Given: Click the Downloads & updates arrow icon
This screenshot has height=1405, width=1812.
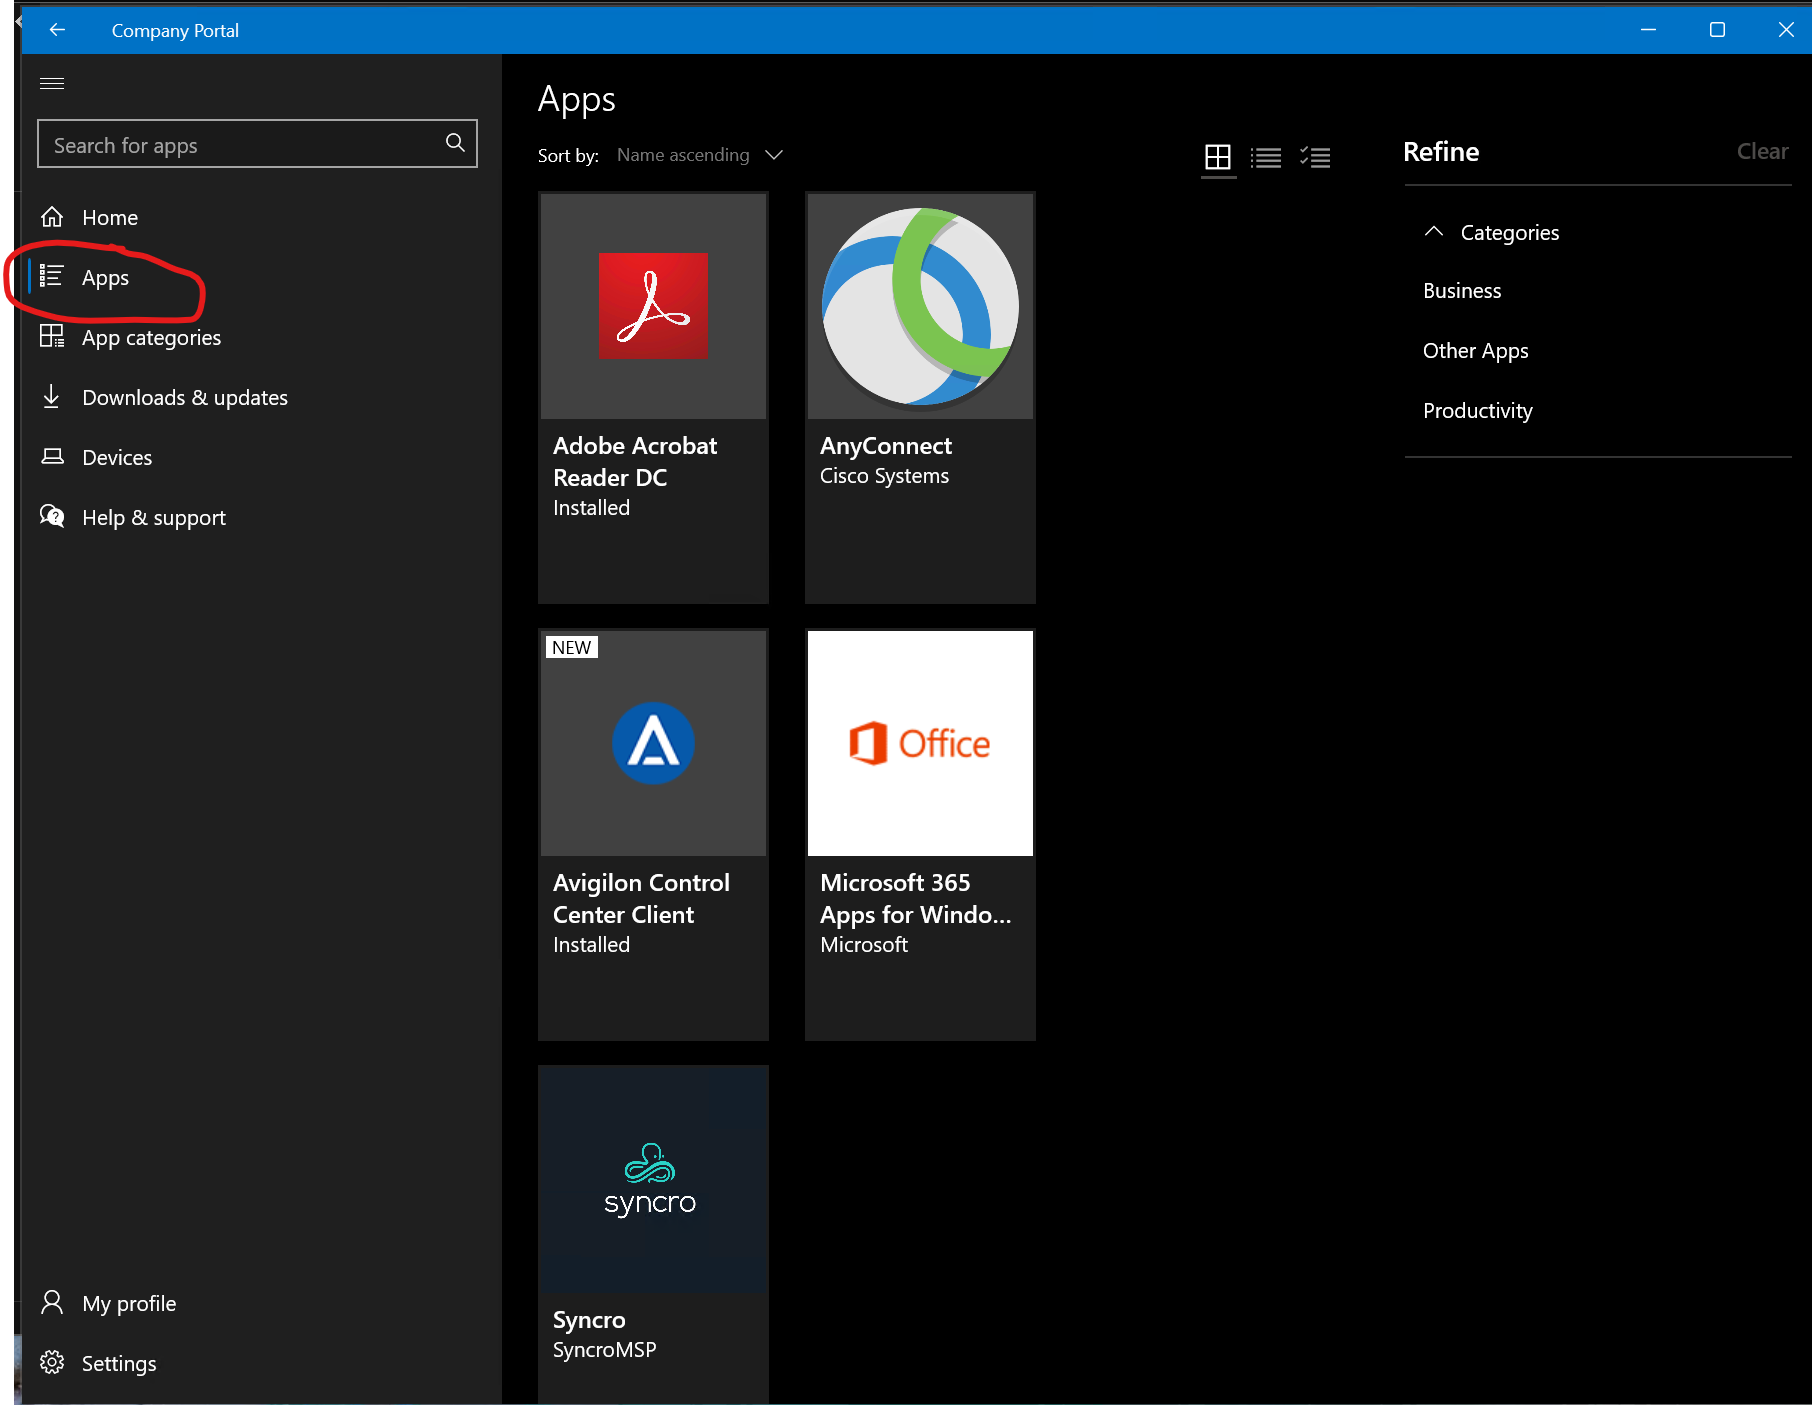Looking at the screenshot, I should tap(52, 396).
